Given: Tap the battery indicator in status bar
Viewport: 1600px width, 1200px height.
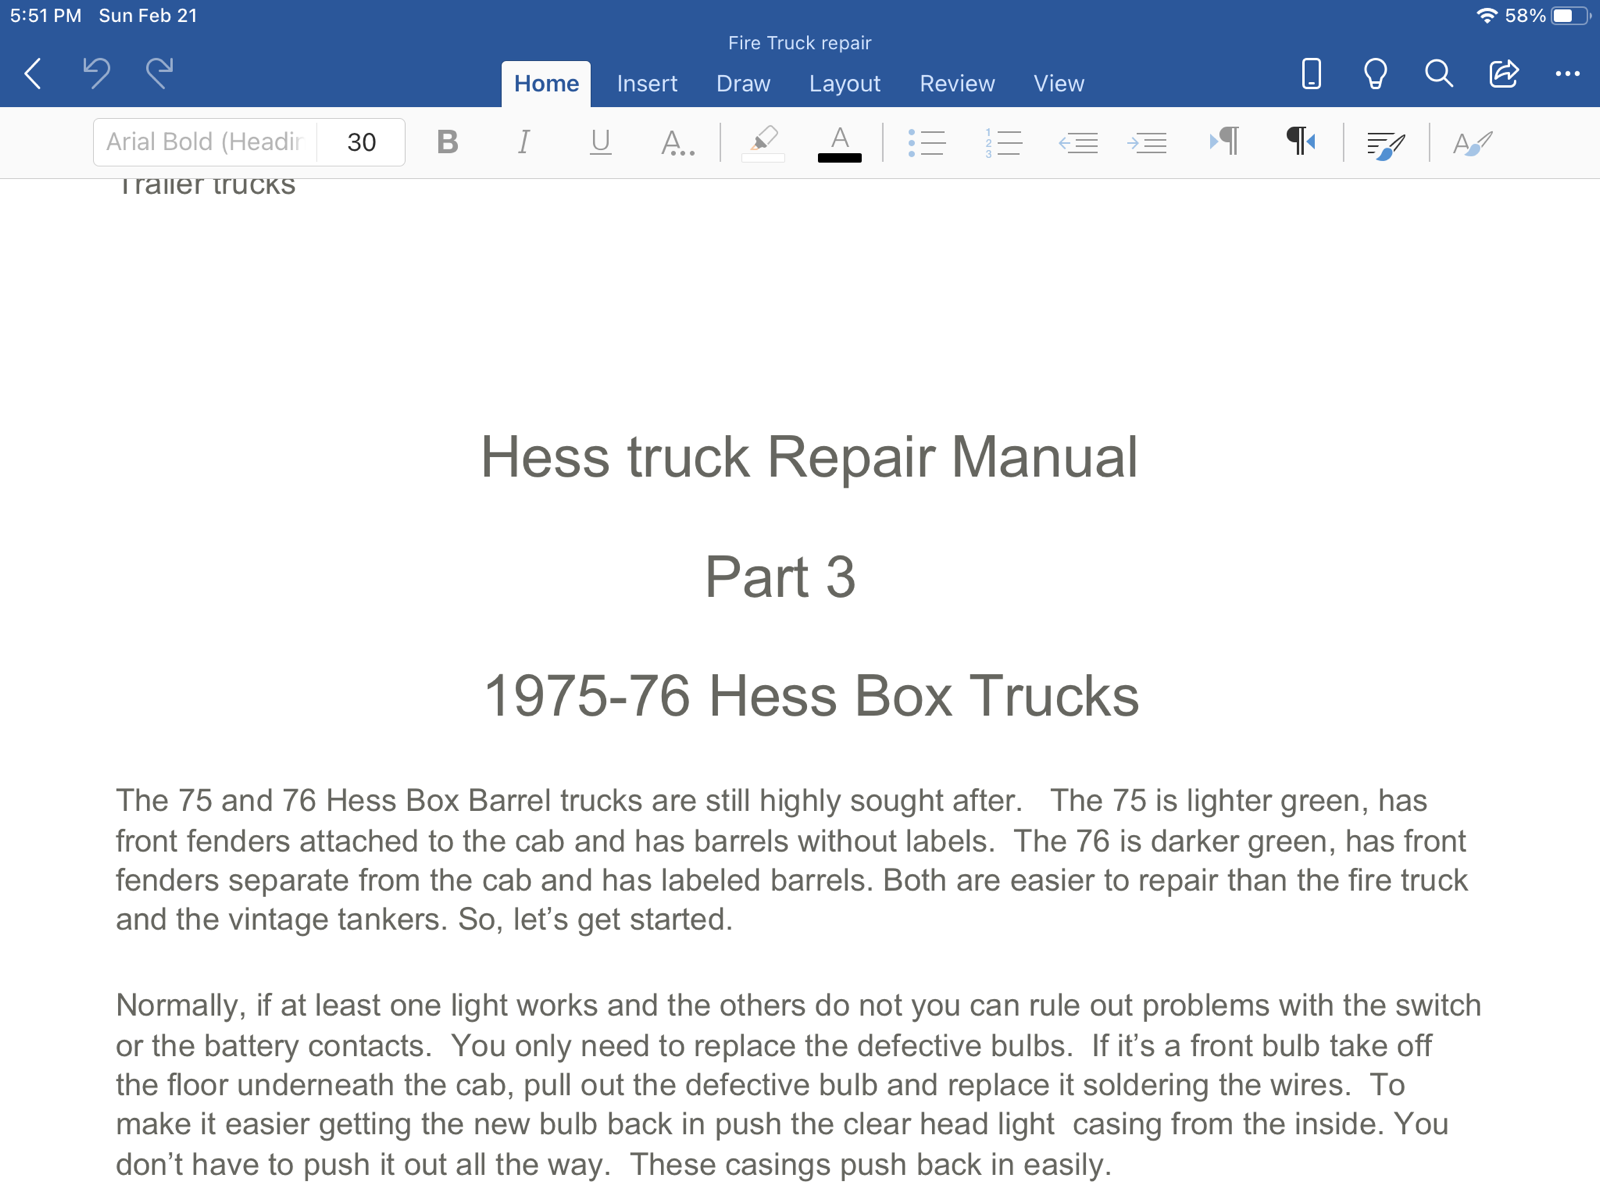Looking at the screenshot, I should 1571,16.
